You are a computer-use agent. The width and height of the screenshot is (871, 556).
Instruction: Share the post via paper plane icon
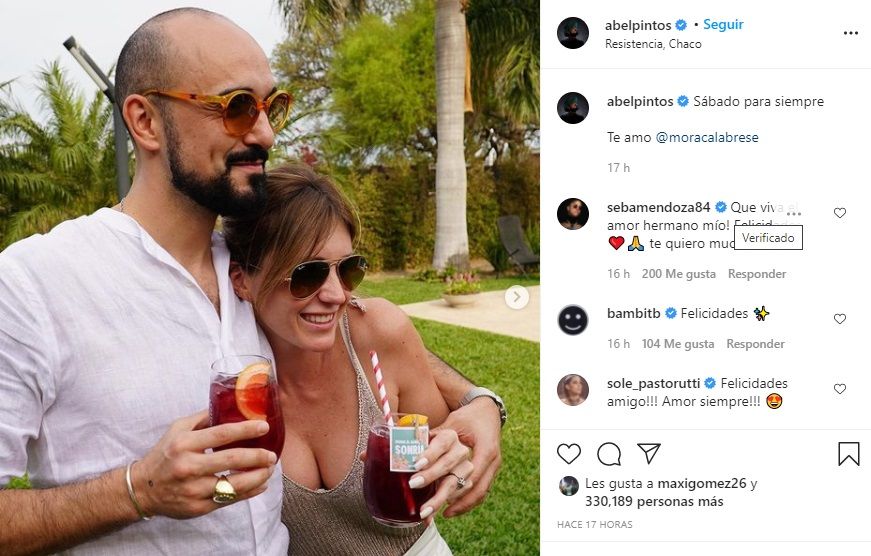(649, 454)
